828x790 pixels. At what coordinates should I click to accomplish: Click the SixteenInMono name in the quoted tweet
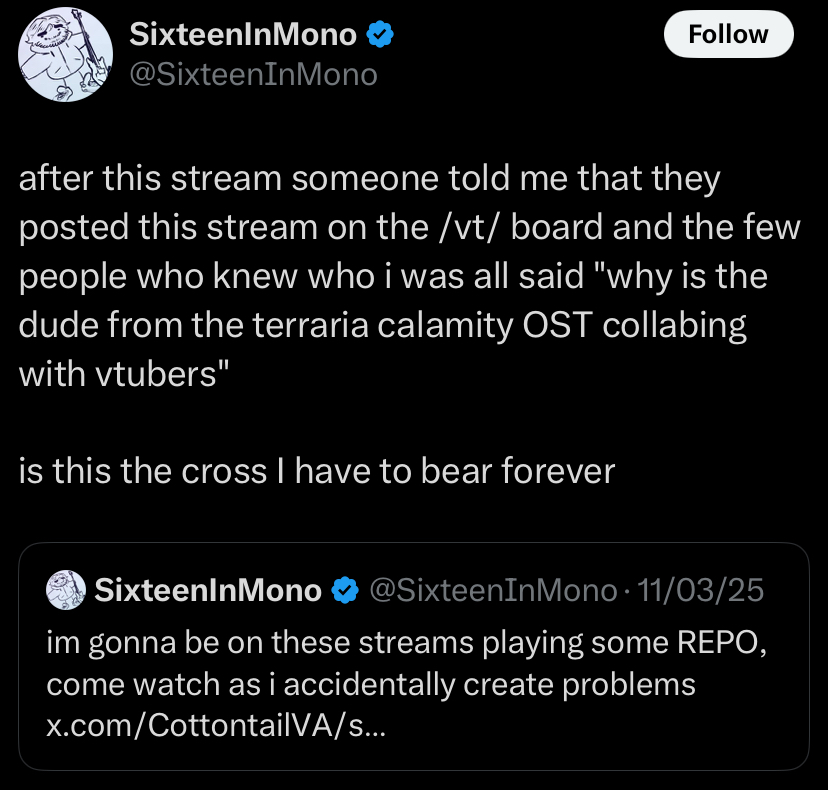[208, 590]
